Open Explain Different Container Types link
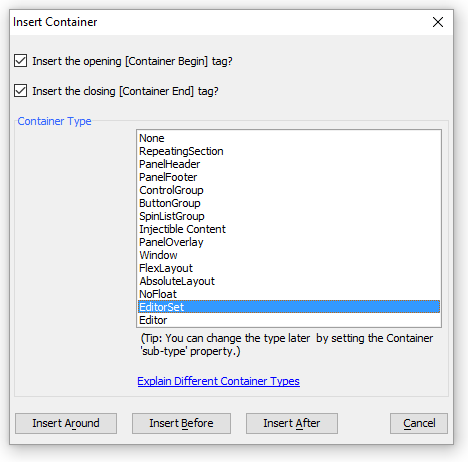 [218, 381]
